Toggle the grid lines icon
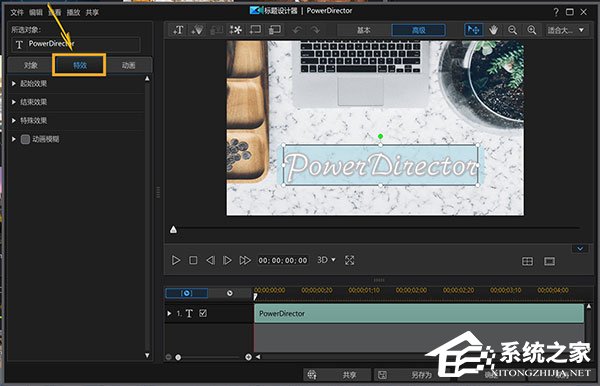Screen dimensions: 600x386 pyautogui.click(x=527, y=261)
